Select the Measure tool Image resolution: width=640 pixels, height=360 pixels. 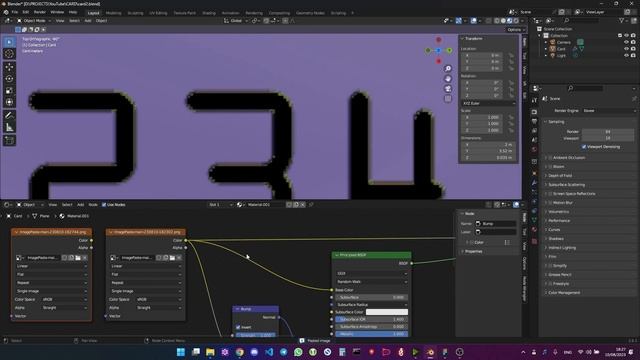click(10, 128)
